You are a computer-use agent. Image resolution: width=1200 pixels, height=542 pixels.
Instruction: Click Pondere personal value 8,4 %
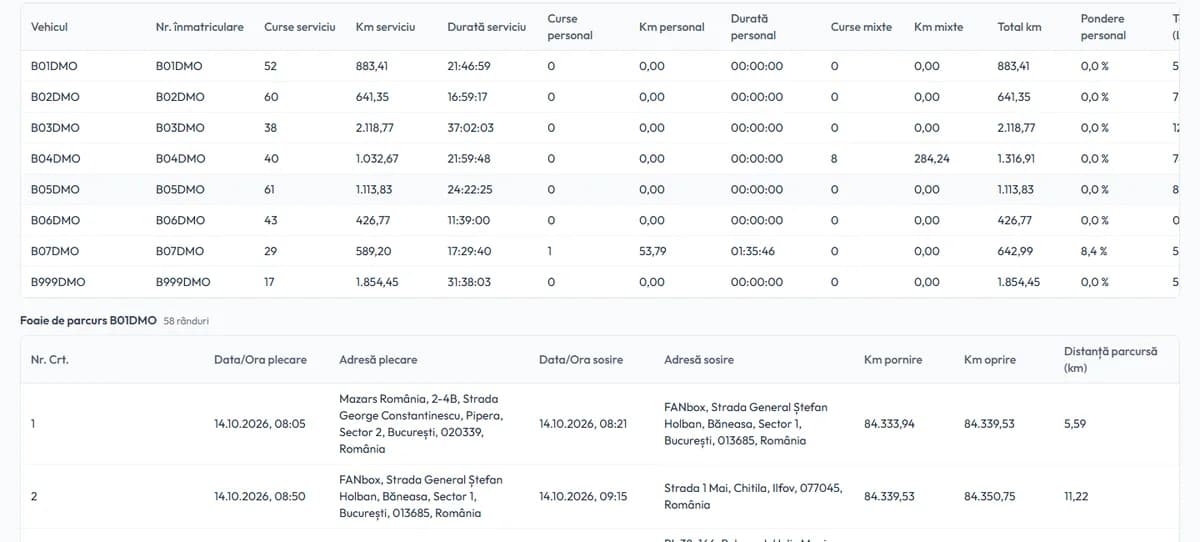(1094, 252)
